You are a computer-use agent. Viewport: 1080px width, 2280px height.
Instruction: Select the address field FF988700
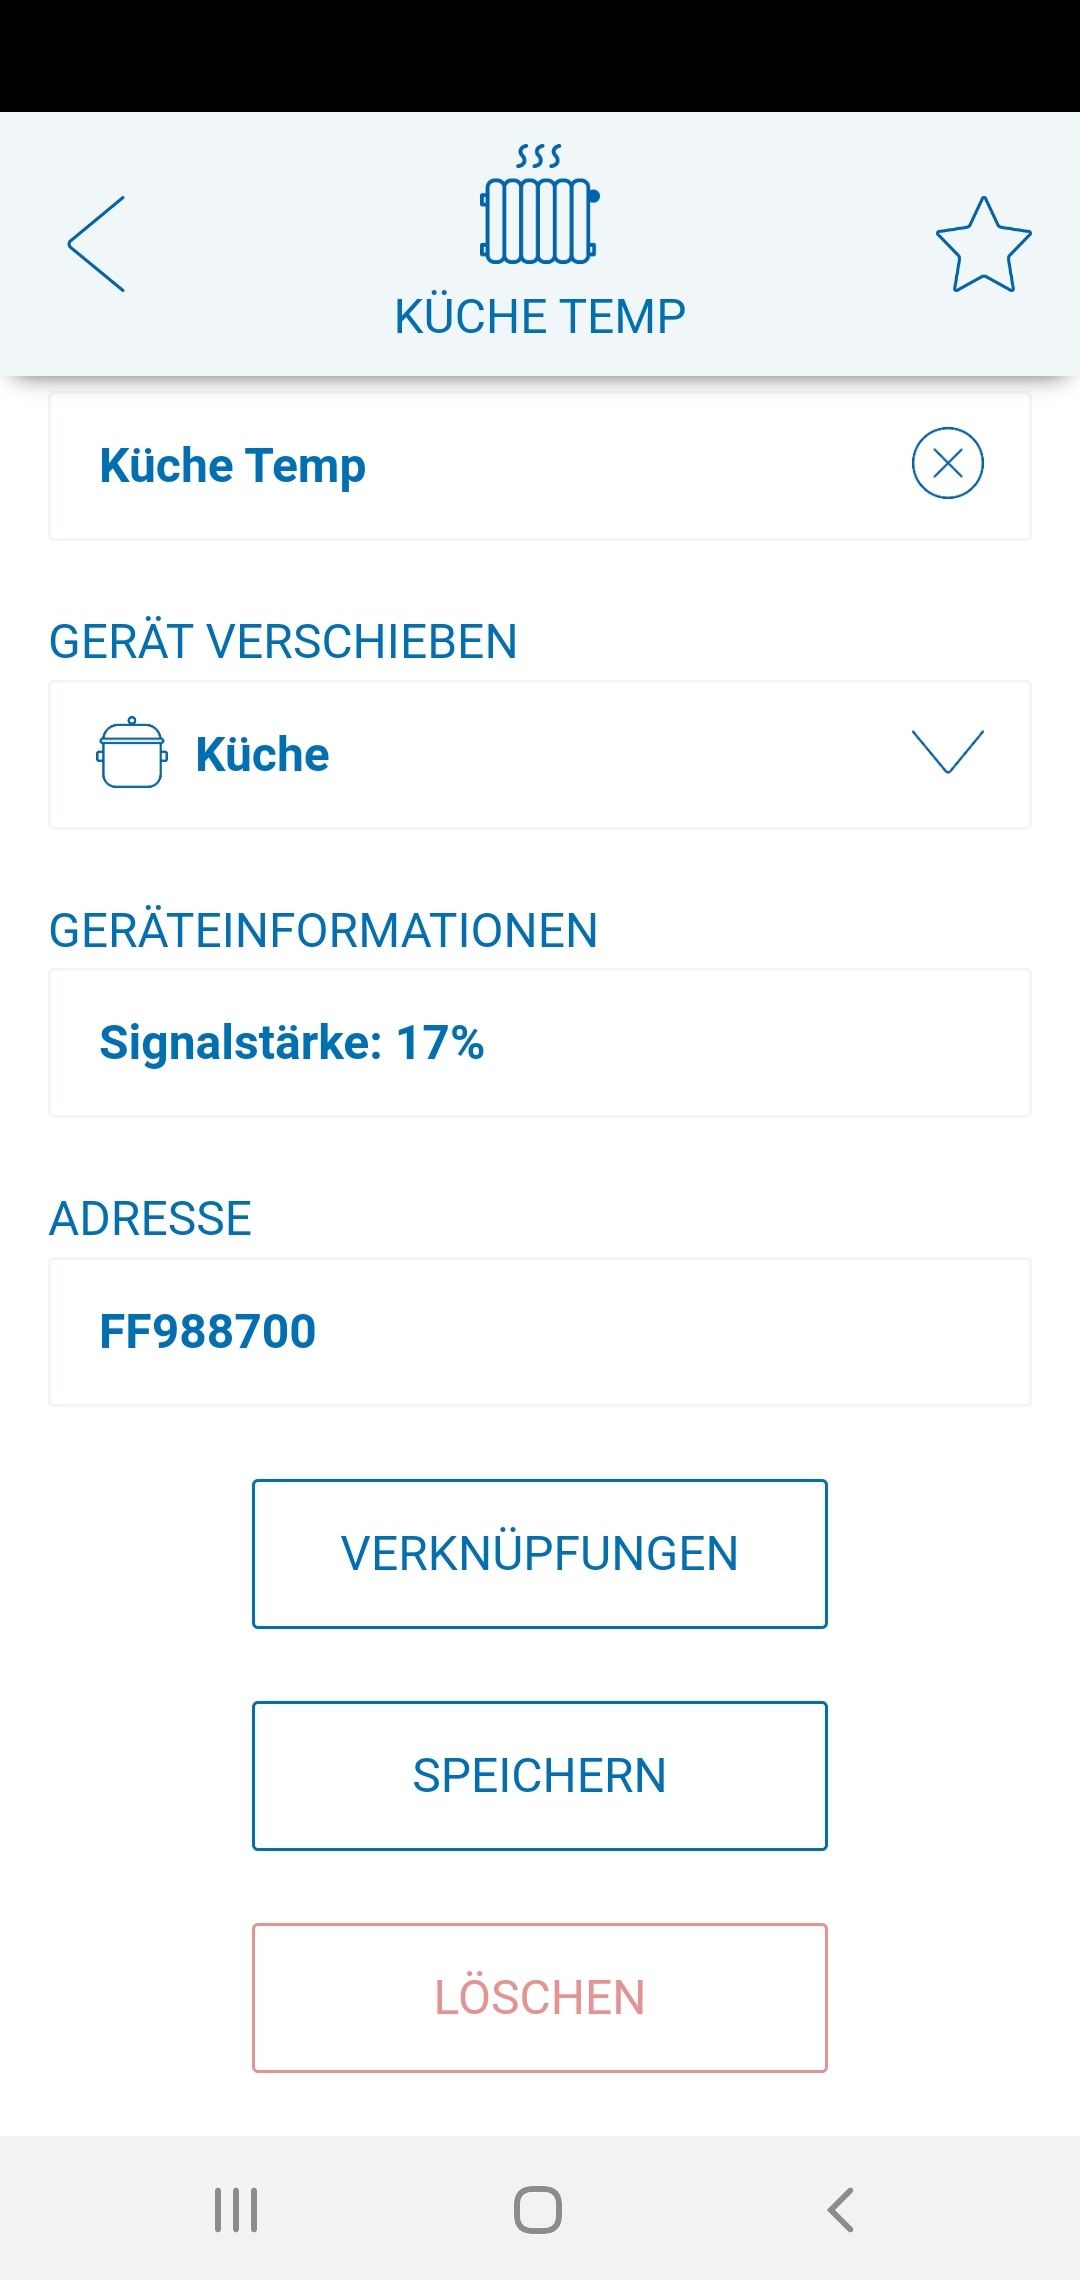click(540, 1332)
